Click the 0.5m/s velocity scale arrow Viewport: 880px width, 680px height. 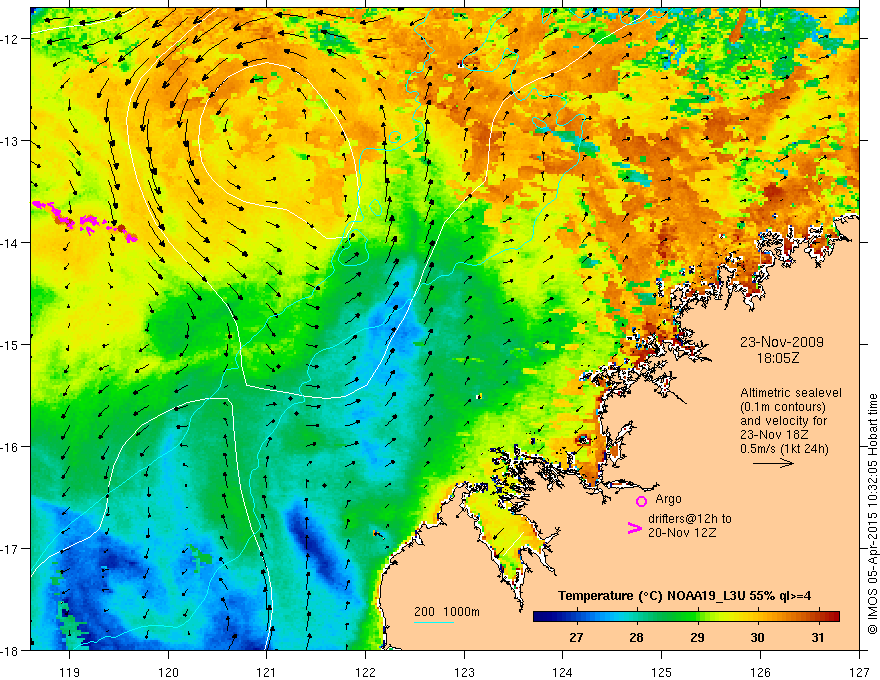coord(773,463)
